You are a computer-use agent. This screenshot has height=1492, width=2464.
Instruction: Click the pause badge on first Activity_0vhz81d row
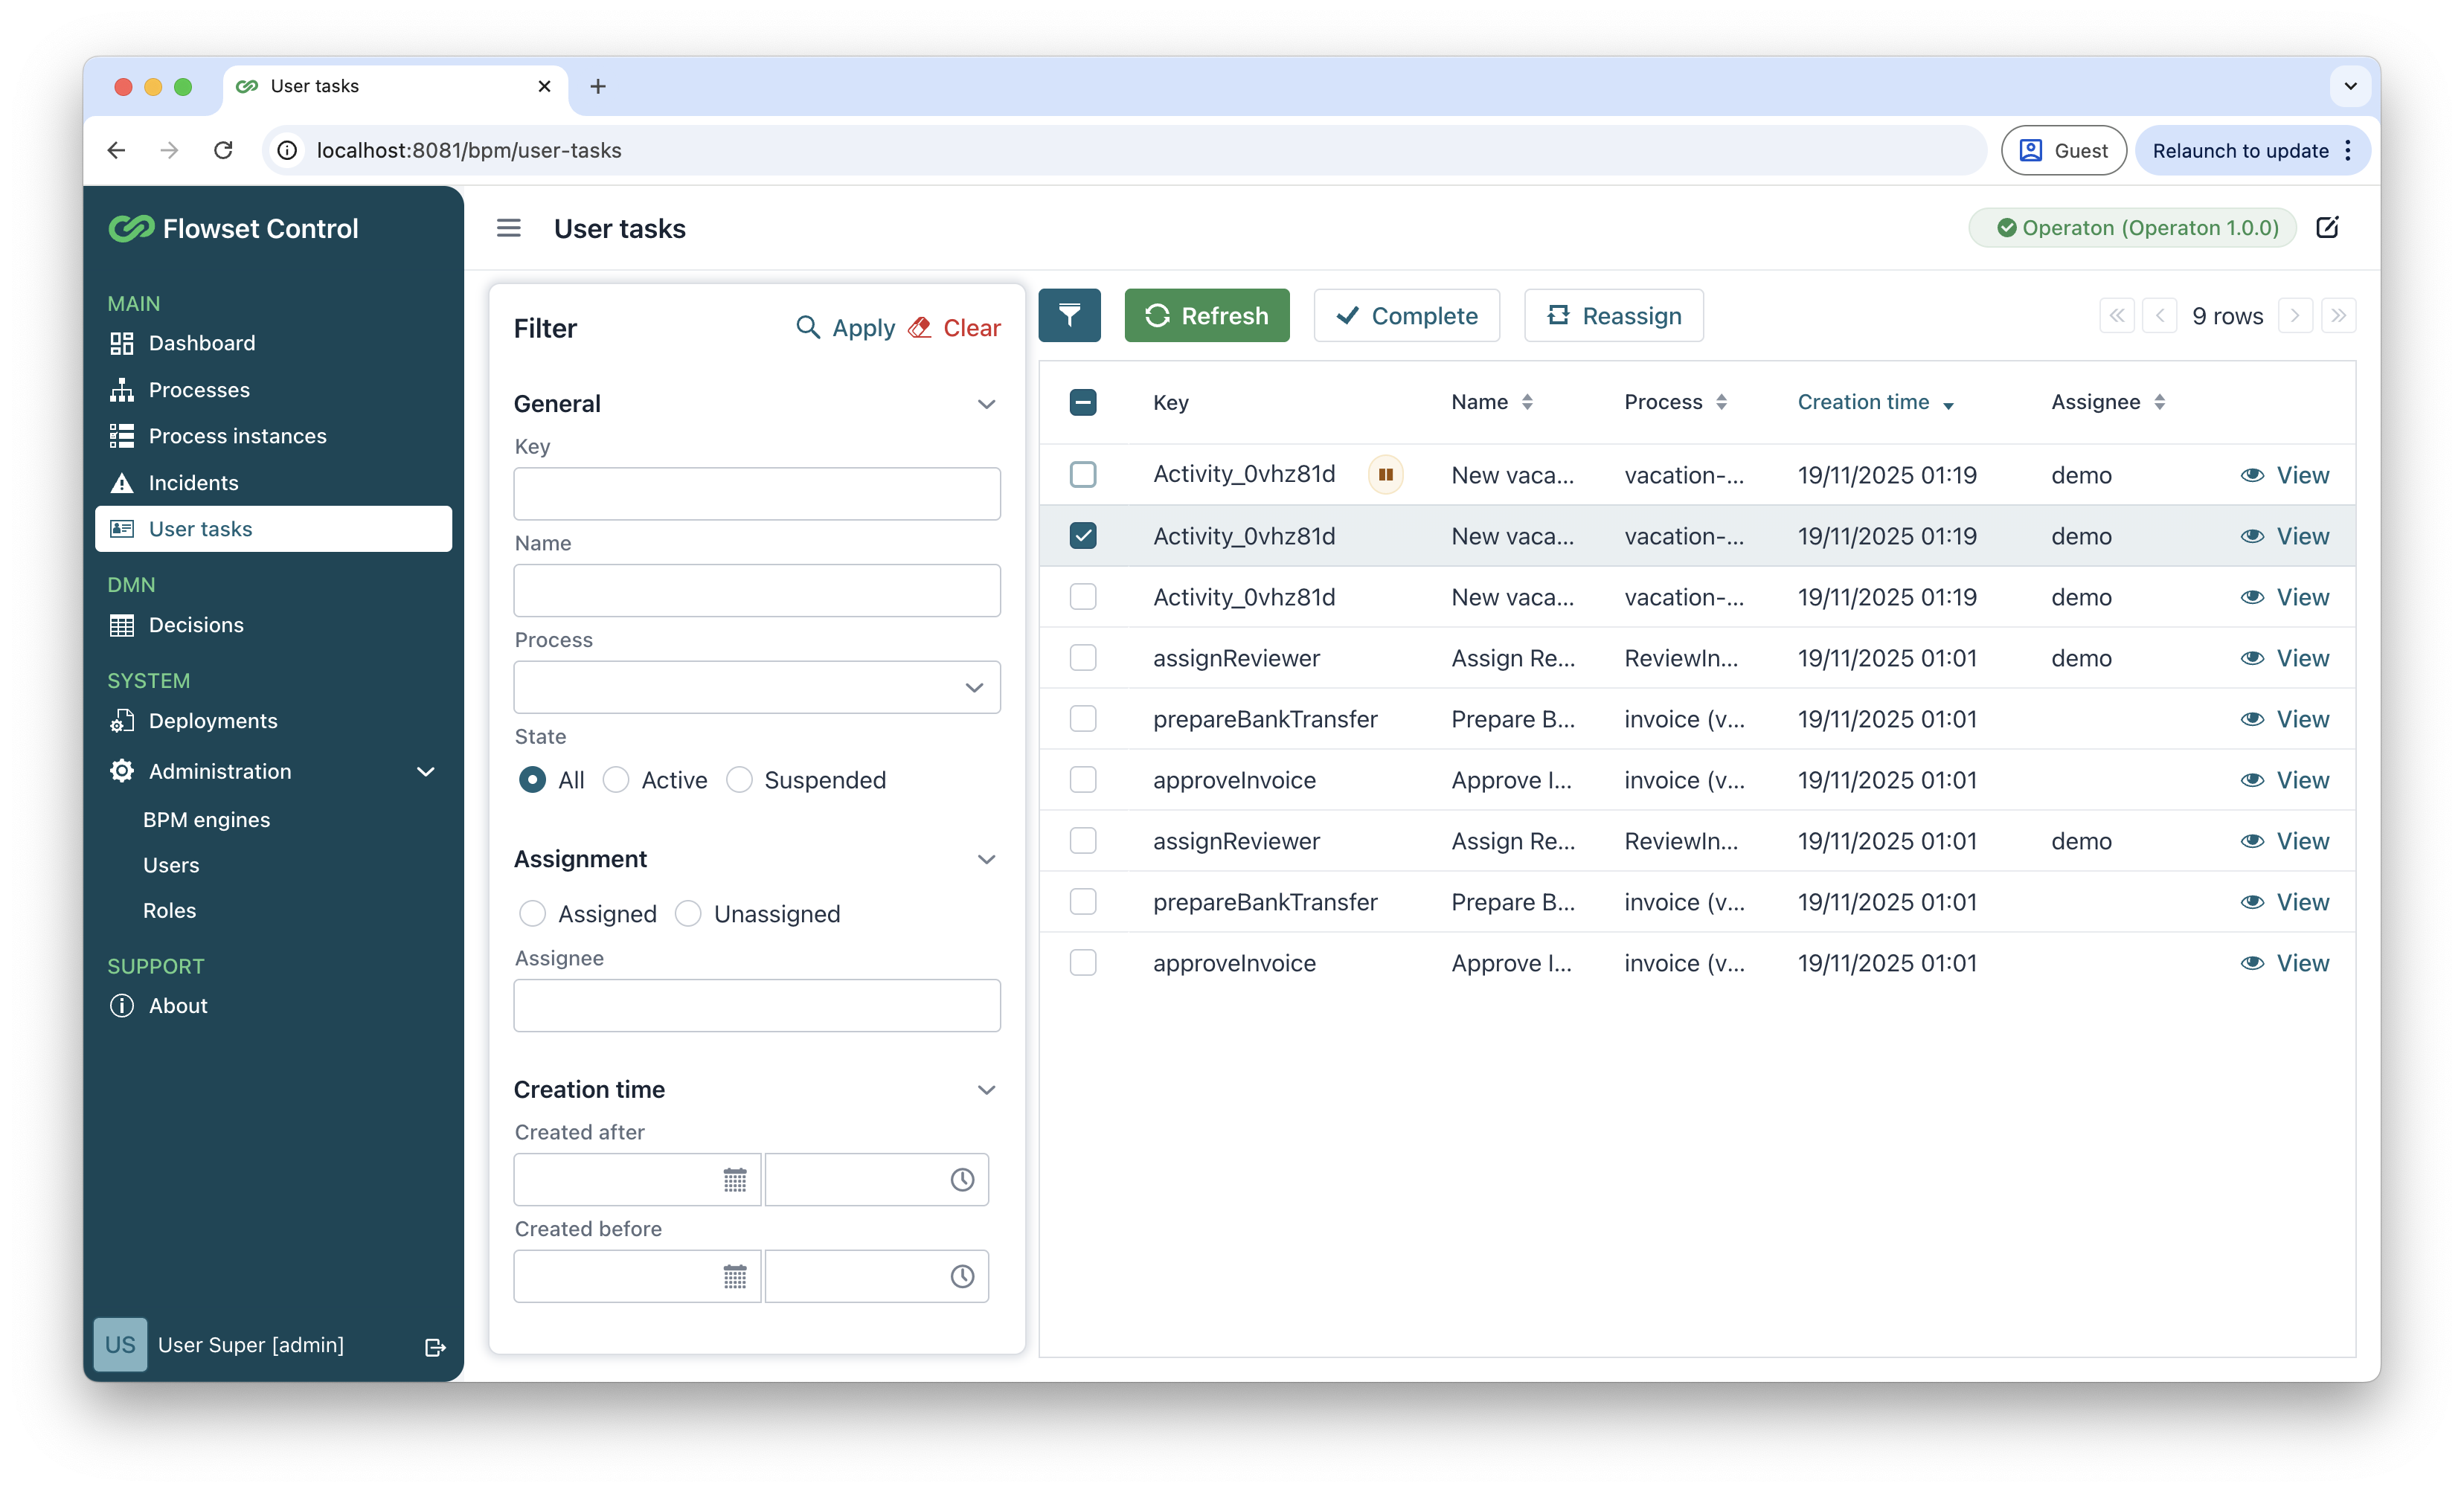(x=1385, y=474)
